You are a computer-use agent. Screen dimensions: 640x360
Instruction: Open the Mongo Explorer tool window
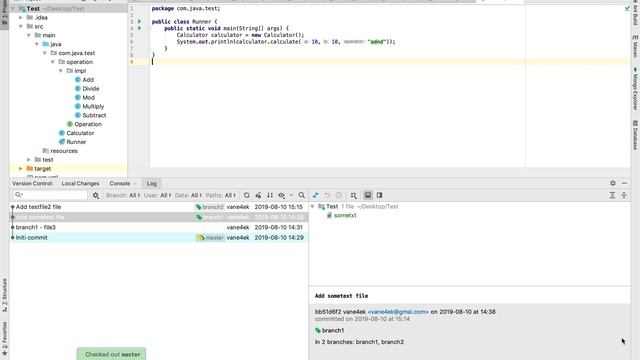pos(635,89)
